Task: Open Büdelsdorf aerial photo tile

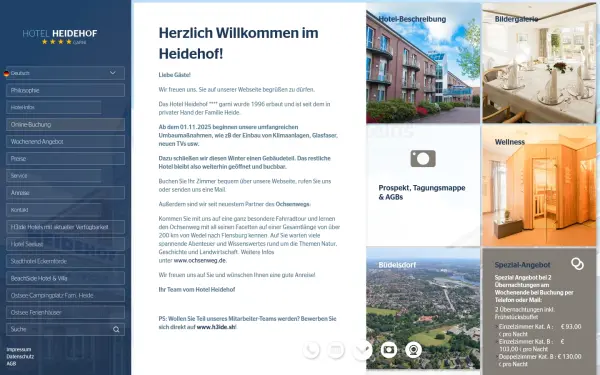Action: pos(423,308)
